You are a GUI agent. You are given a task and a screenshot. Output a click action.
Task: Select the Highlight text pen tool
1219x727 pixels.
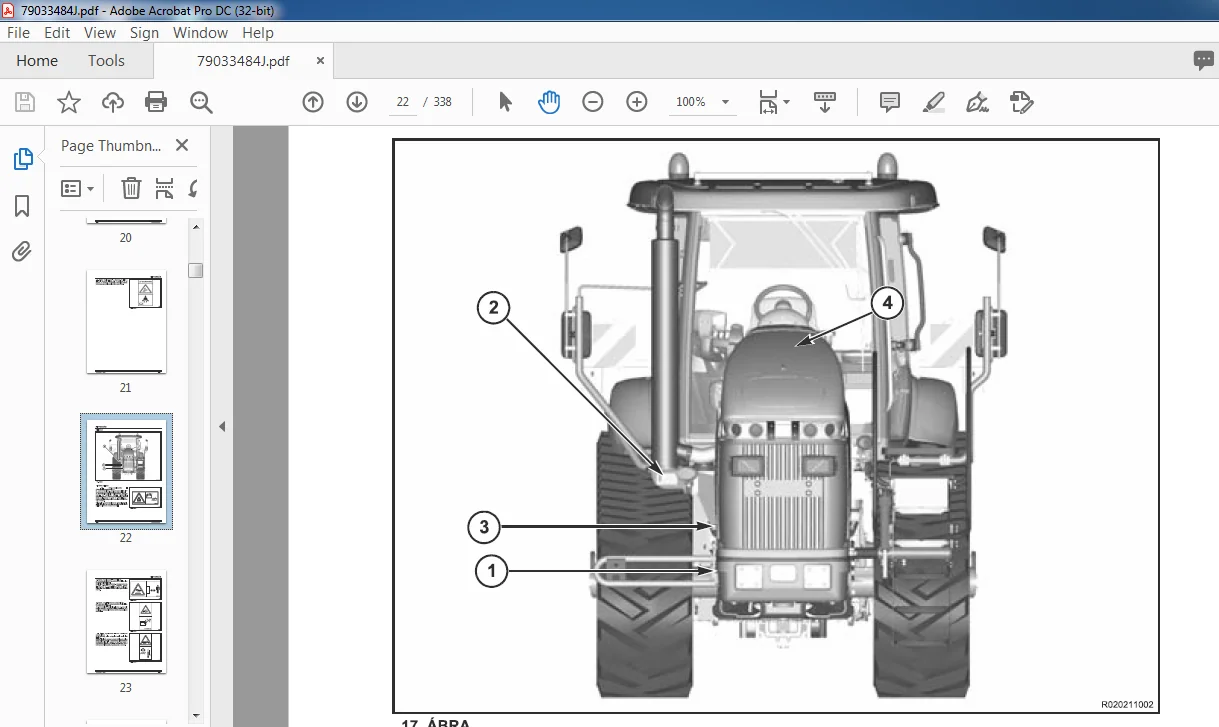point(933,102)
